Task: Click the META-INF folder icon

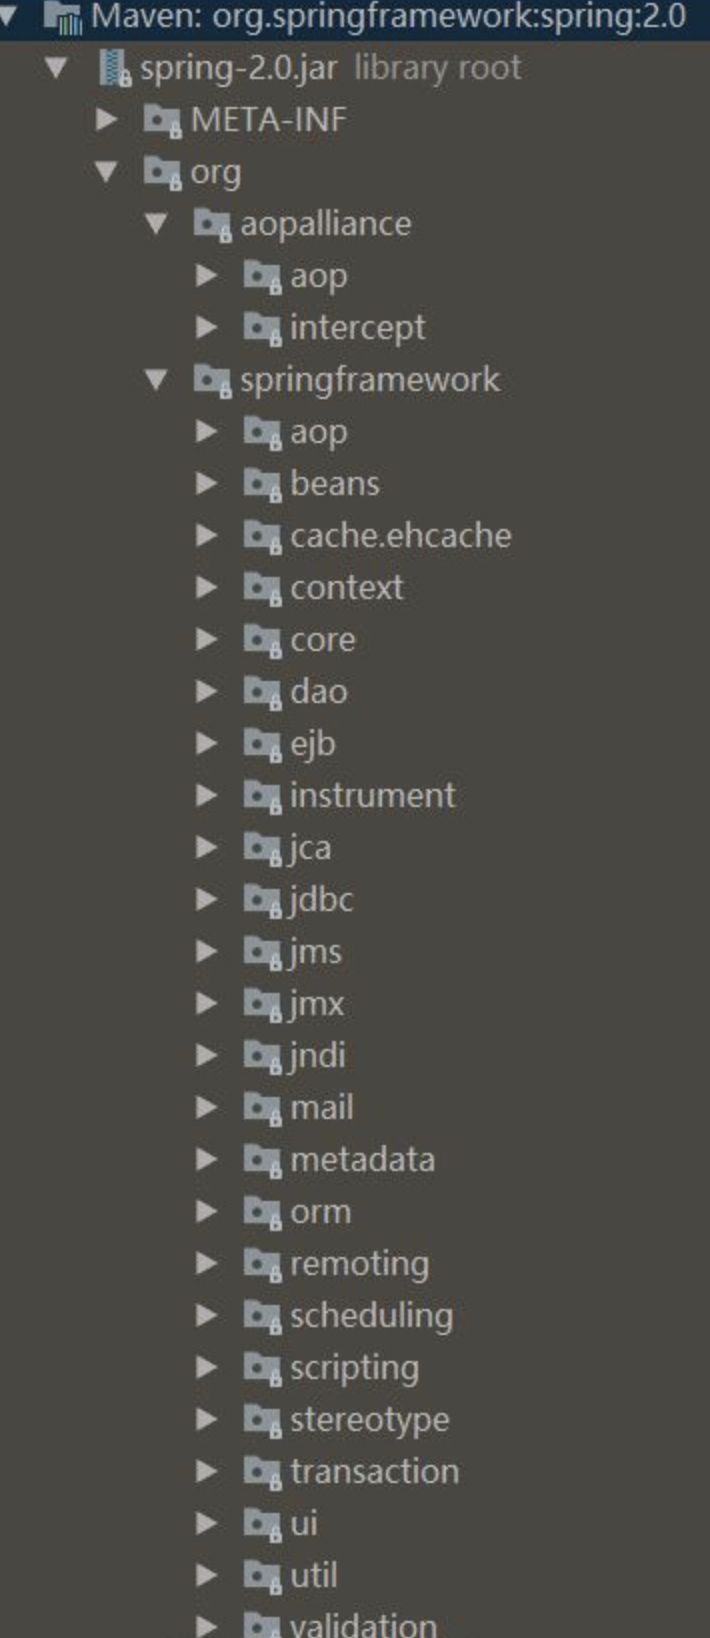Action: click(162, 120)
